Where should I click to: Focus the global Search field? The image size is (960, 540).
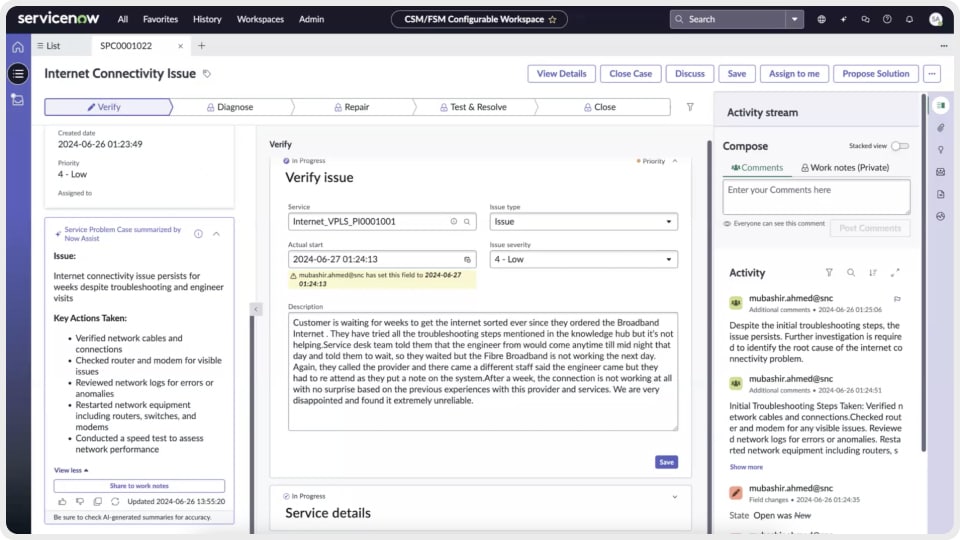[x=729, y=19]
